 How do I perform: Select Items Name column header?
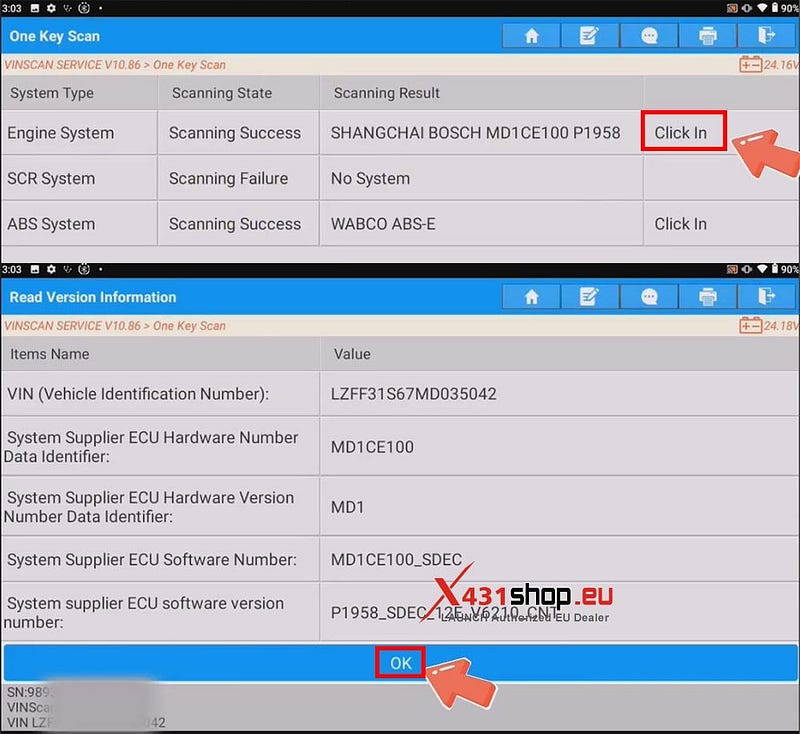tap(49, 353)
